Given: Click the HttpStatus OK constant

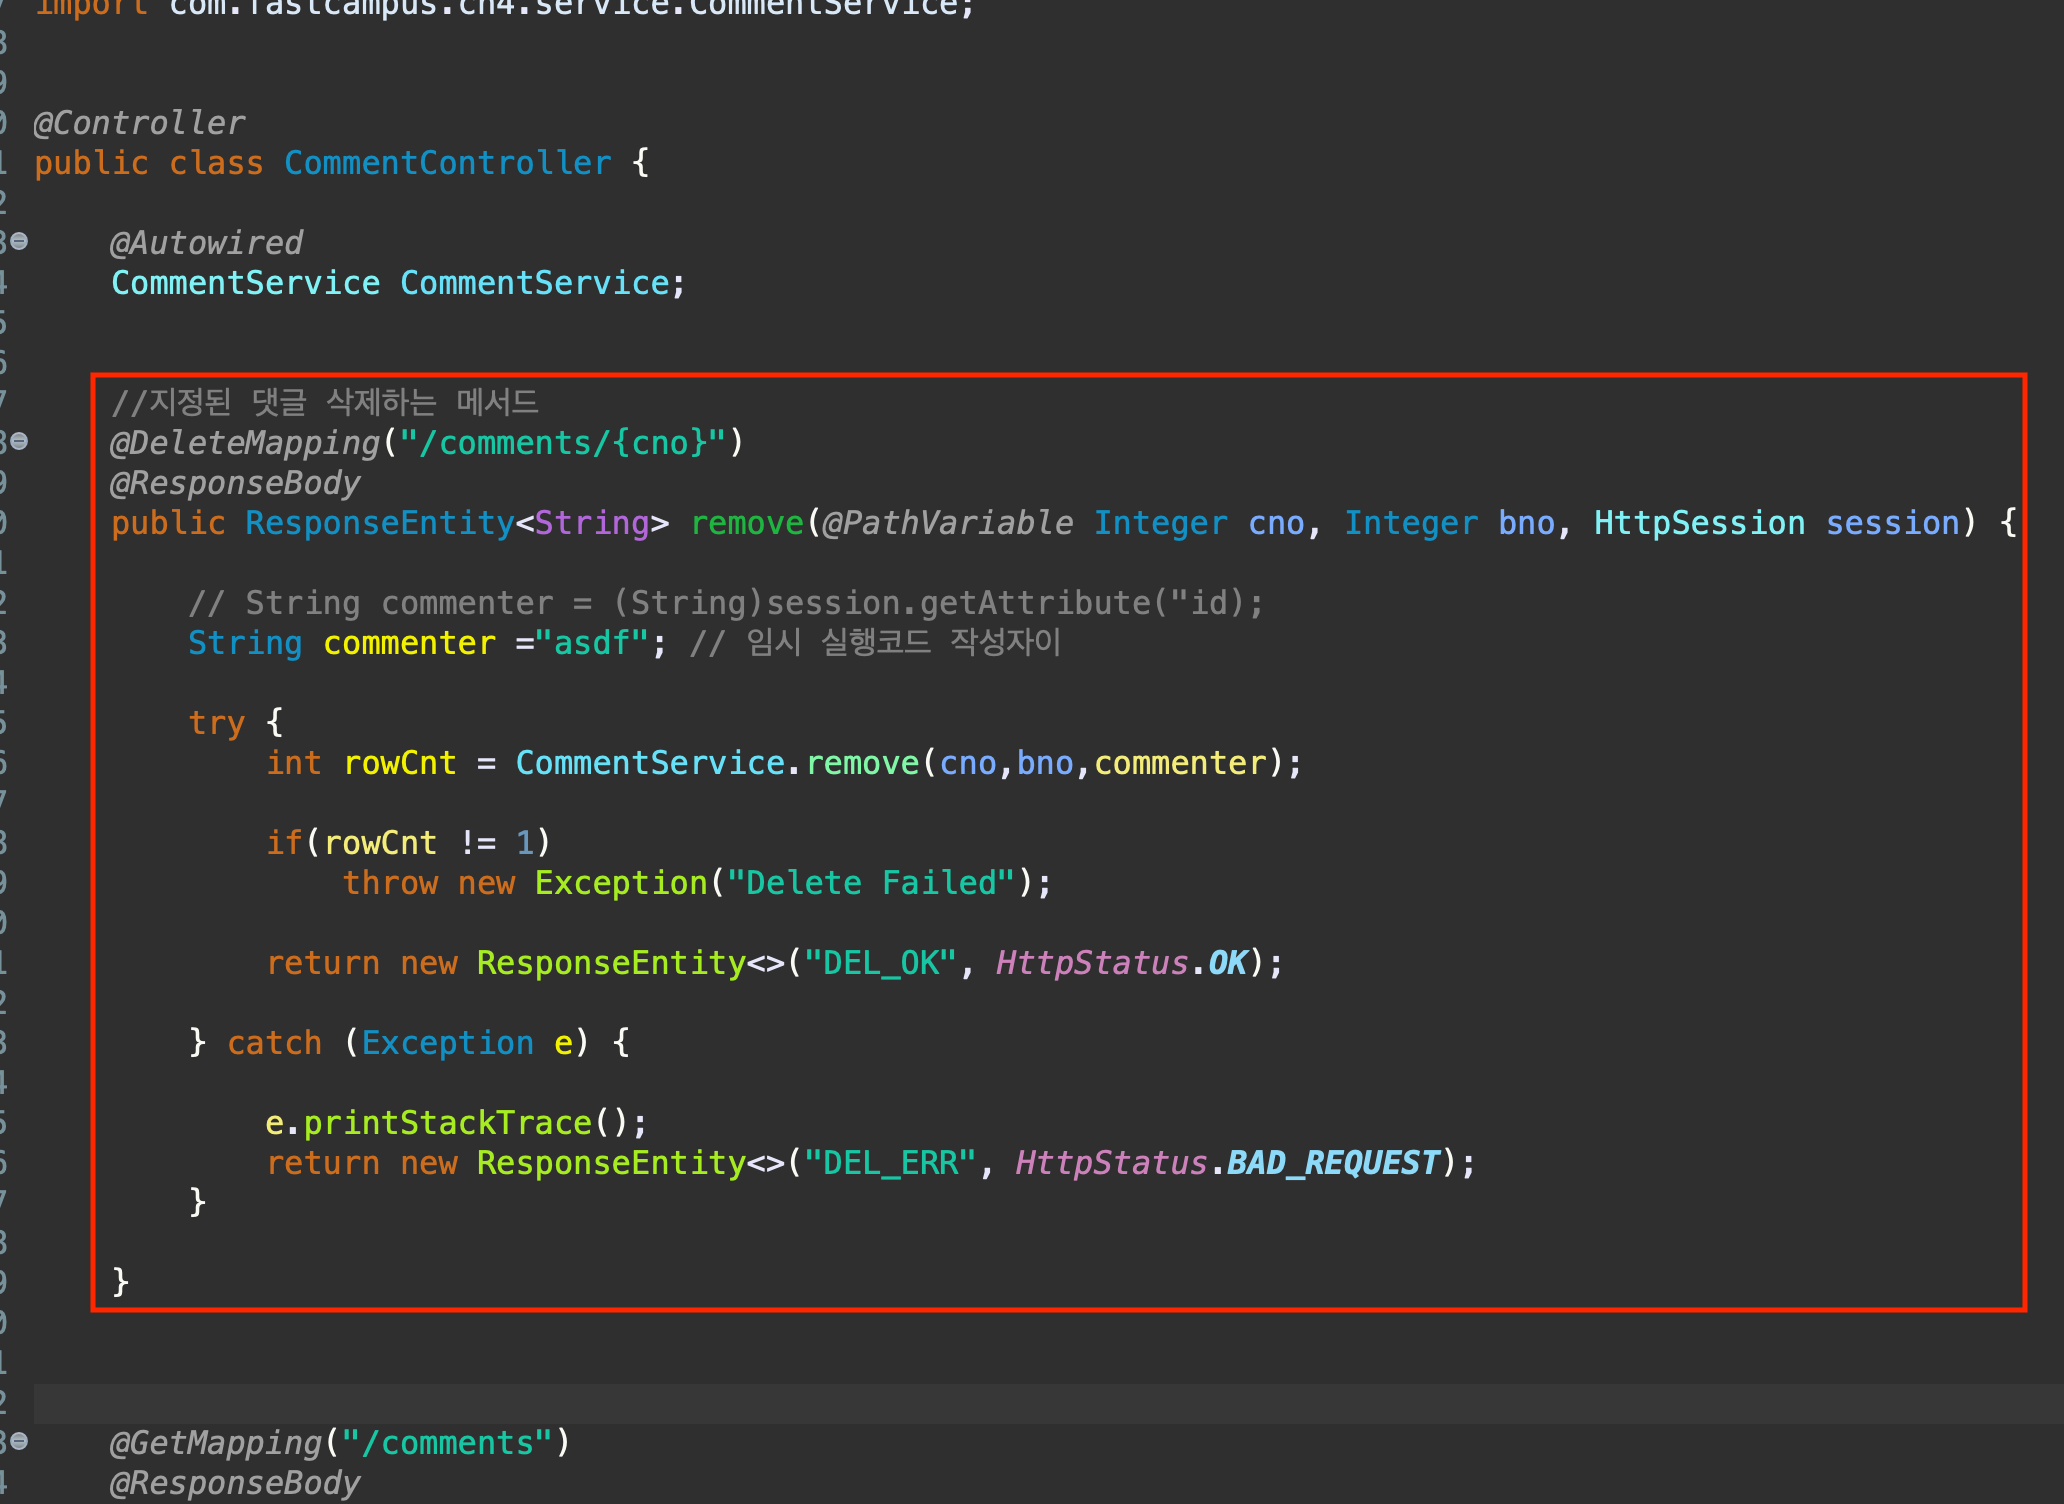Looking at the screenshot, I should tap(1227, 963).
